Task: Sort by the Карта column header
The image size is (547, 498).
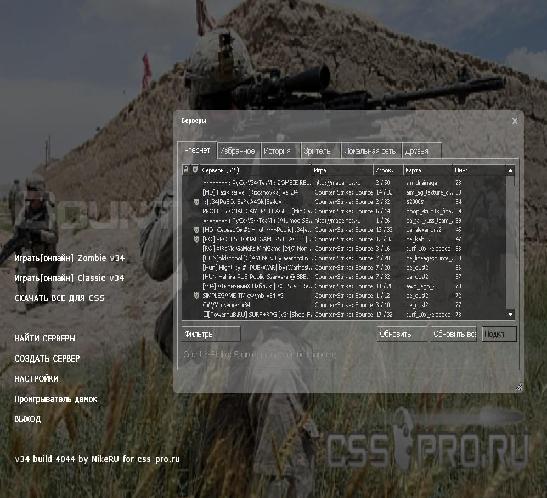Action: point(428,170)
